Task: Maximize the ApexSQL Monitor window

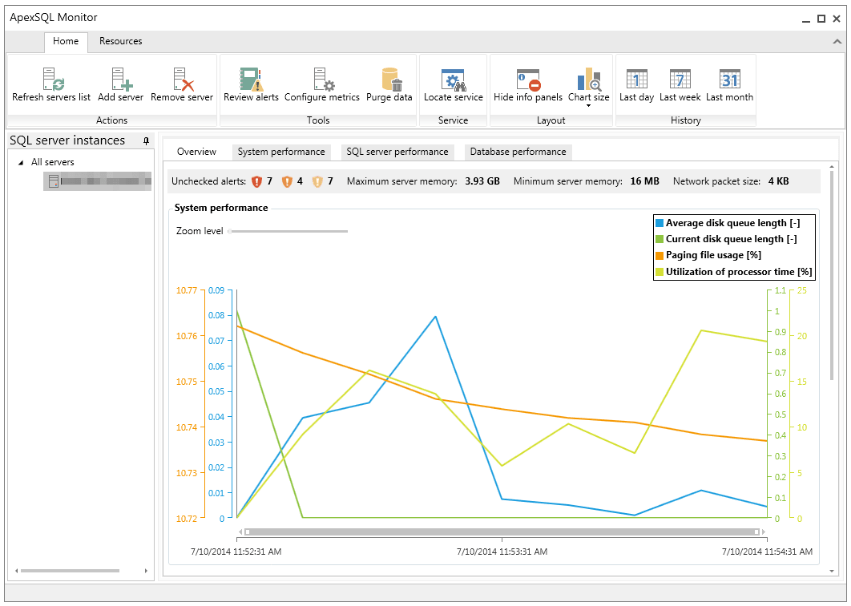Action: click(x=821, y=18)
